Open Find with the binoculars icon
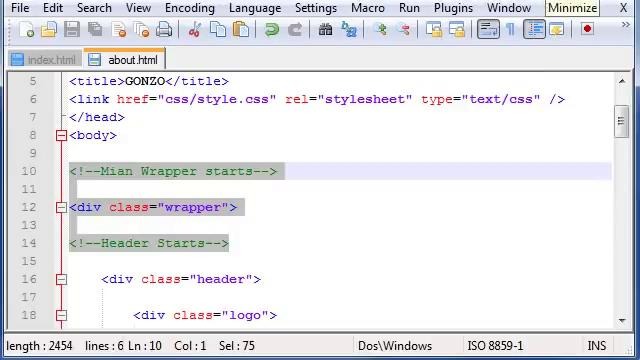This screenshot has height=360, width=640. [x=325, y=29]
